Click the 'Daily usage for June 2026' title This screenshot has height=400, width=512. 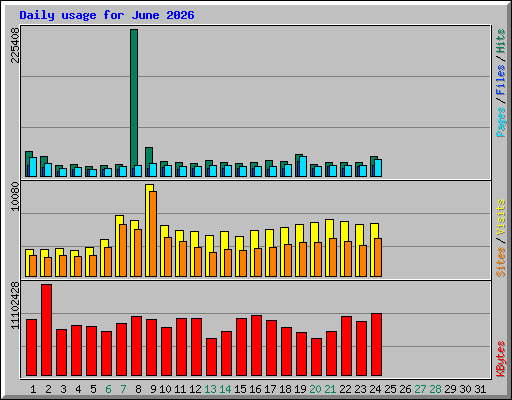[107, 15]
